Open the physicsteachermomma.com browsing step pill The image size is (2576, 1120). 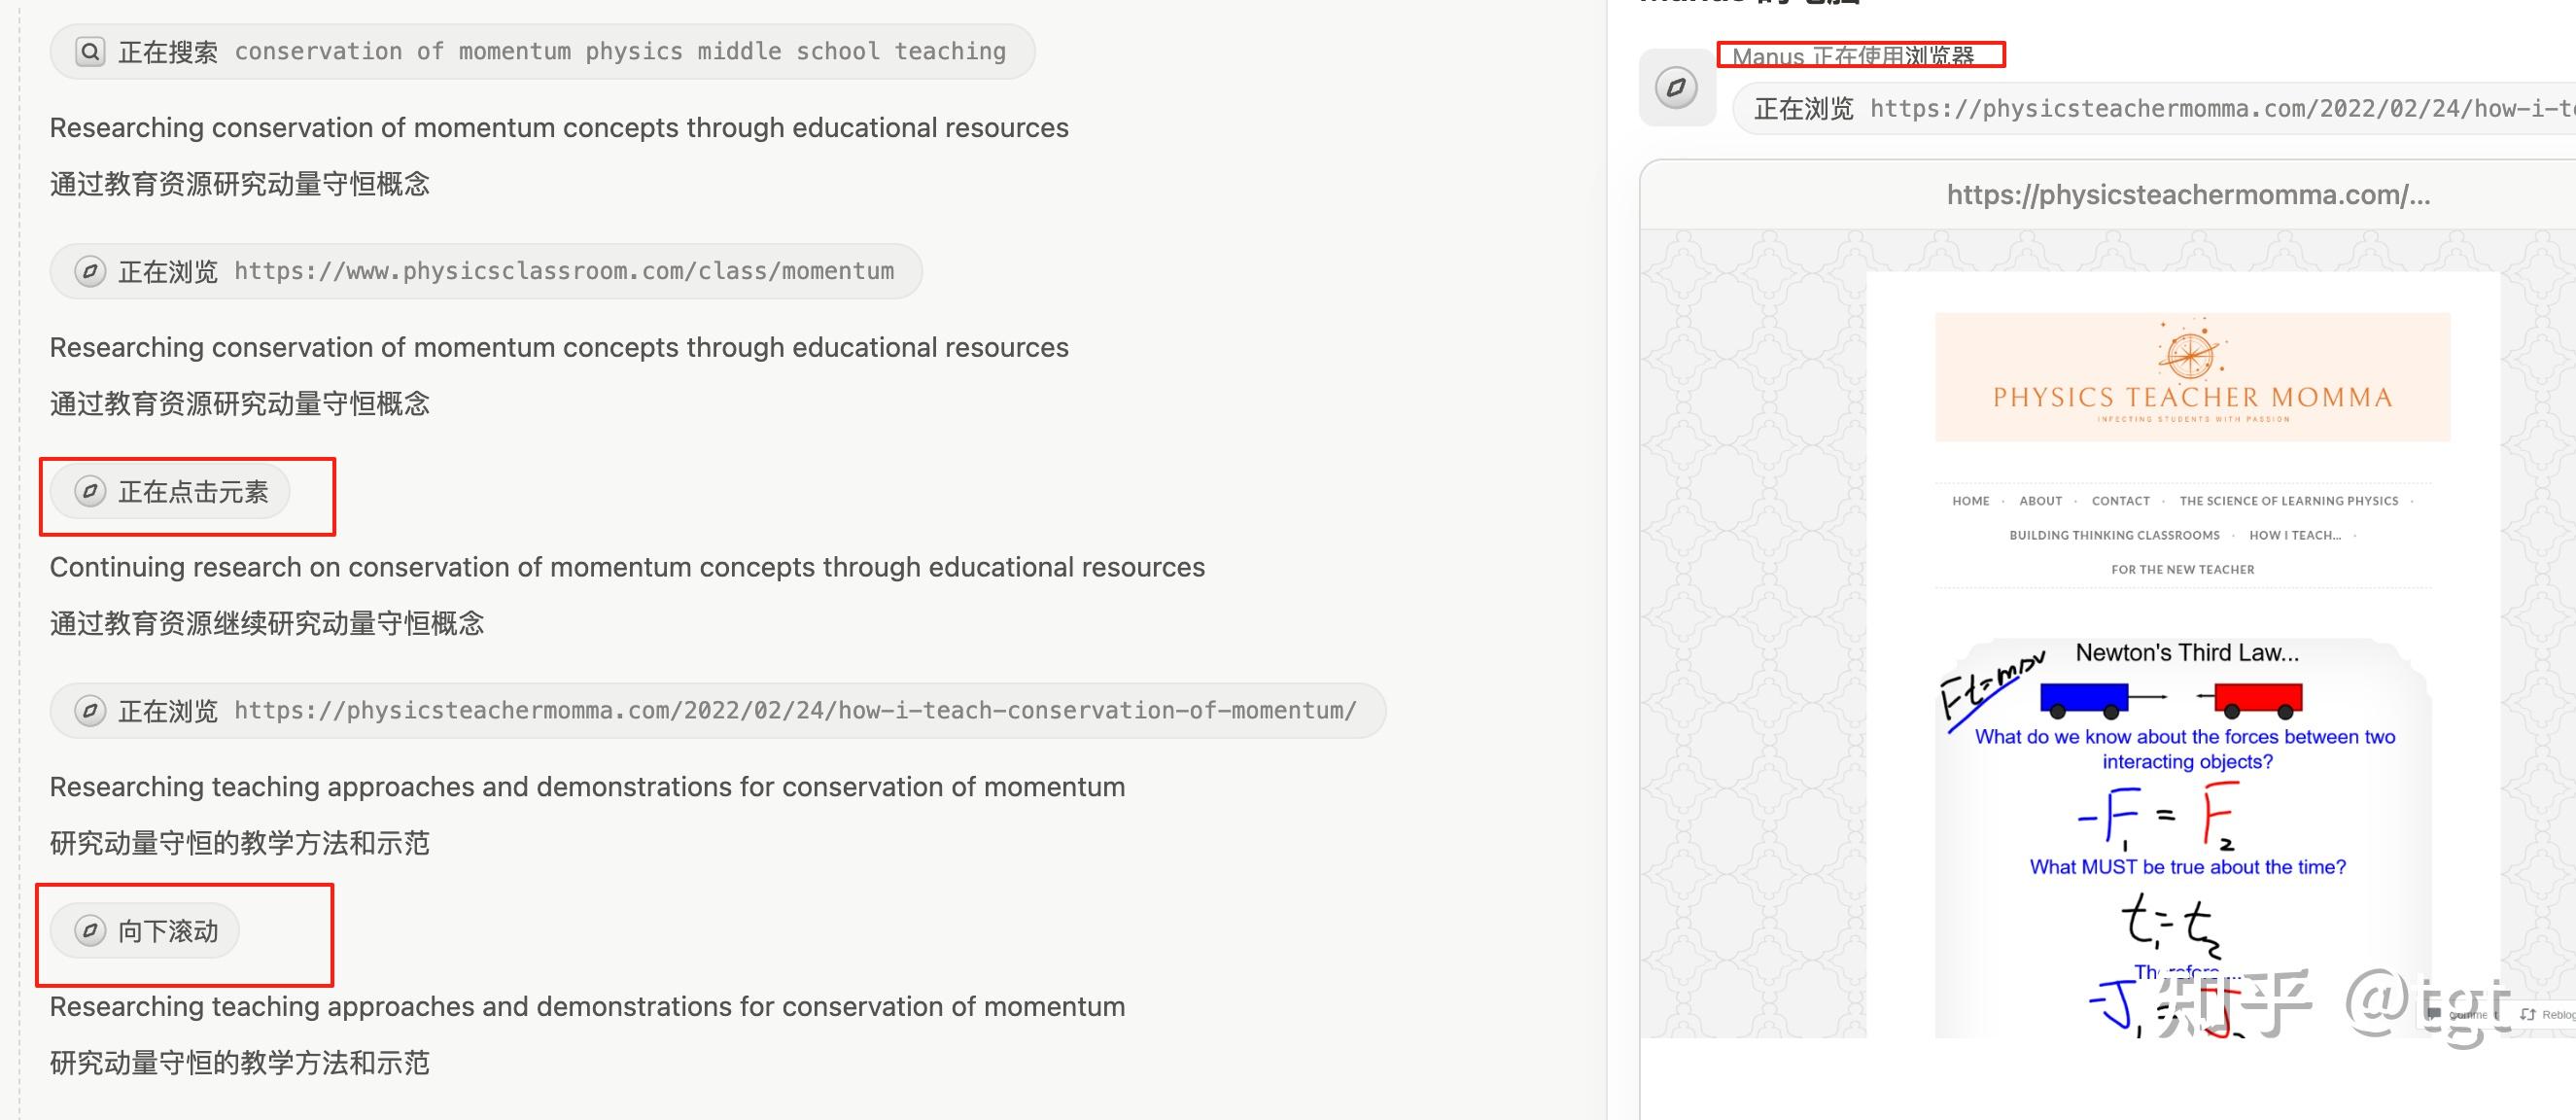click(717, 711)
